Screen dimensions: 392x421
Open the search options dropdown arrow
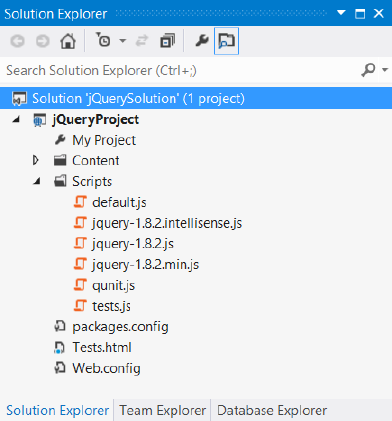[x=385, y=70]
